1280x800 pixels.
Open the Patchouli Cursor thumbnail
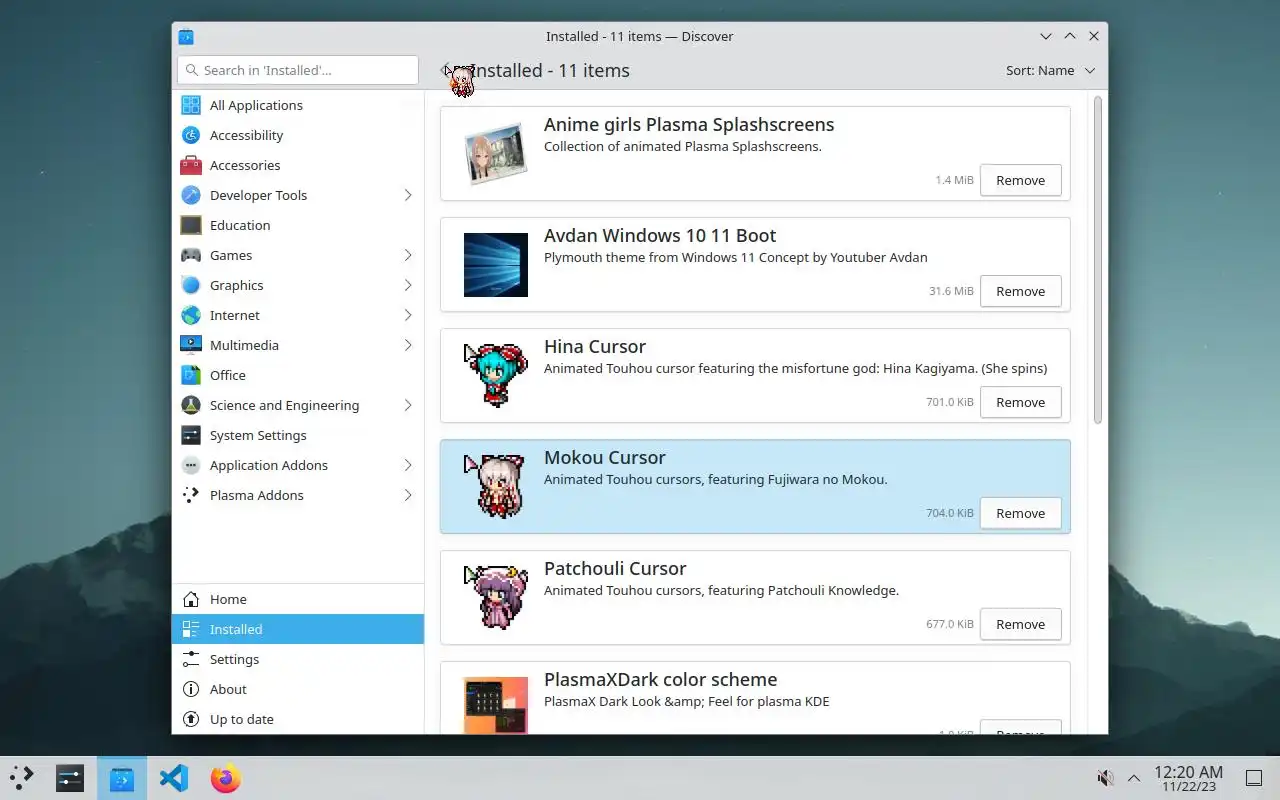point(496,598)
